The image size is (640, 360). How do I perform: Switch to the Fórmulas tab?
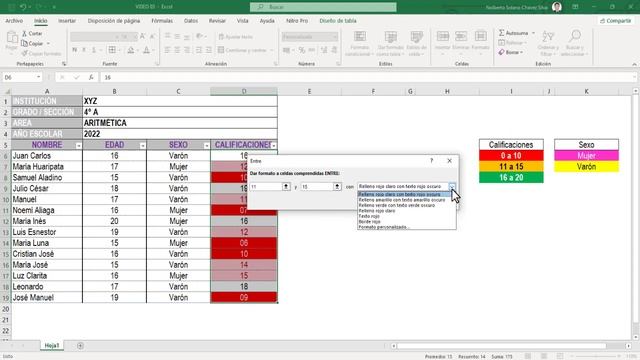(x=162, y=21)
